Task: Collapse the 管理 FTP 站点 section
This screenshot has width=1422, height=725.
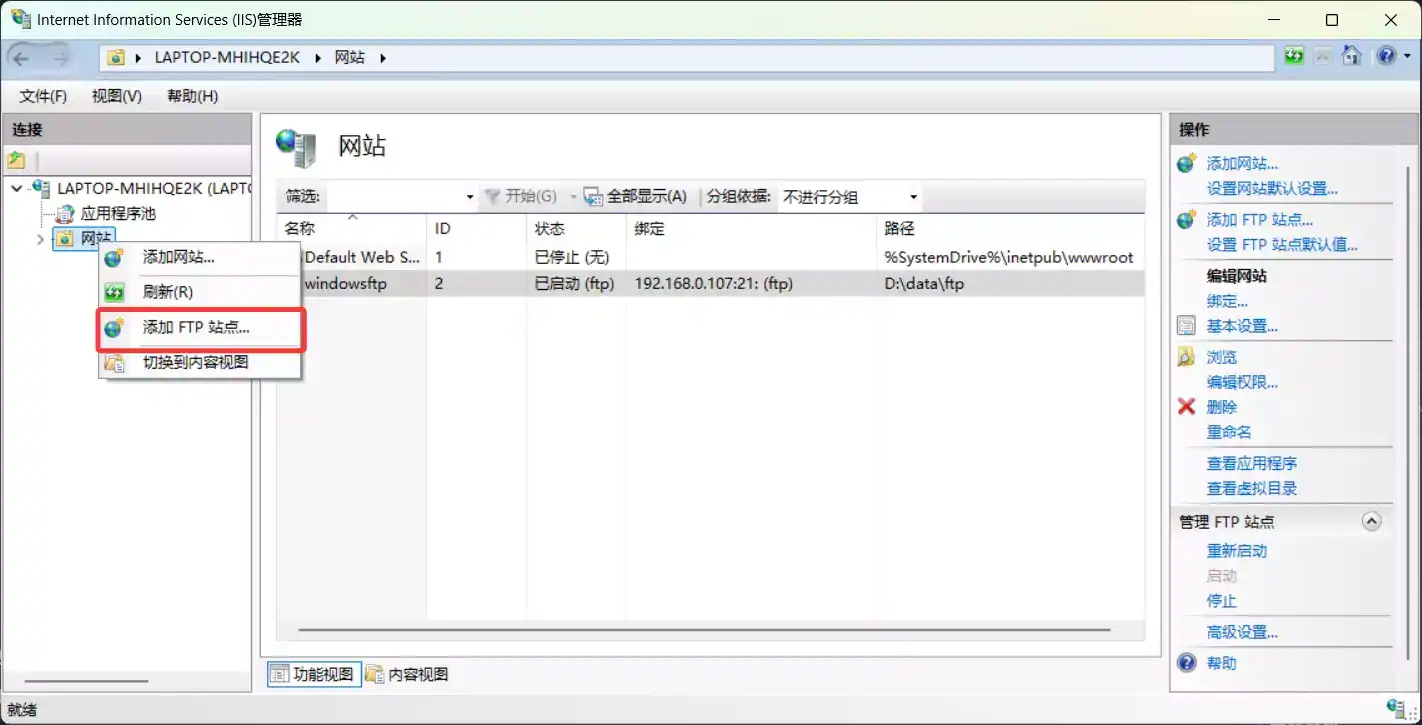Action: click(x=1372, y=521)
